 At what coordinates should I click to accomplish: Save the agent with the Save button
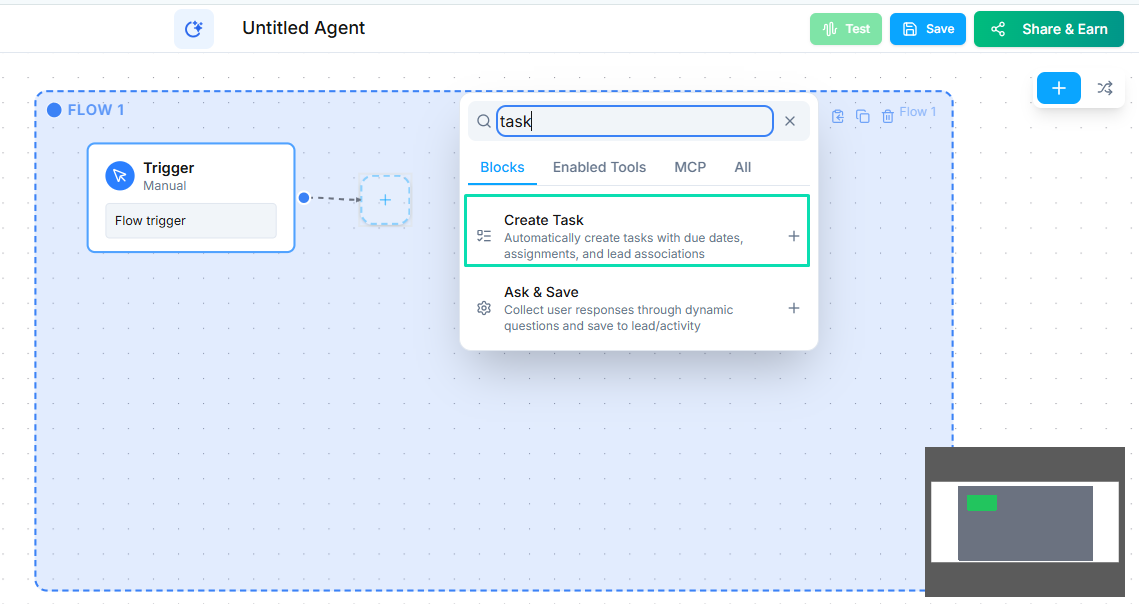pyautogui.click(x=927, y=28)
